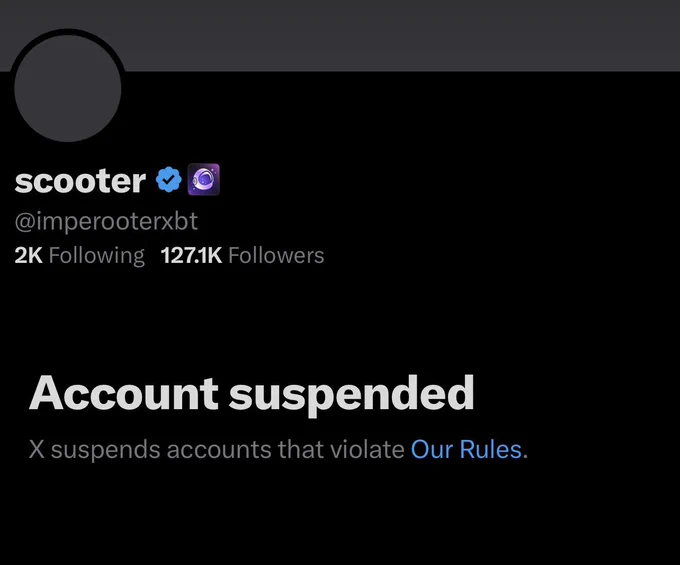Click the blue verified checkmark badge
Viewport: 680px width, 565px height.
169,180
